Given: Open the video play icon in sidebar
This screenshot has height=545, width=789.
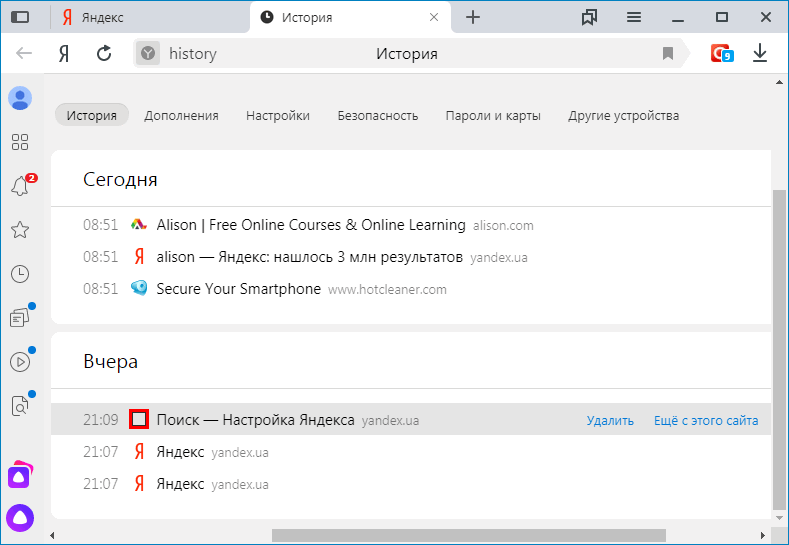Looking at the screenshot, I should [x=20, y=362].
